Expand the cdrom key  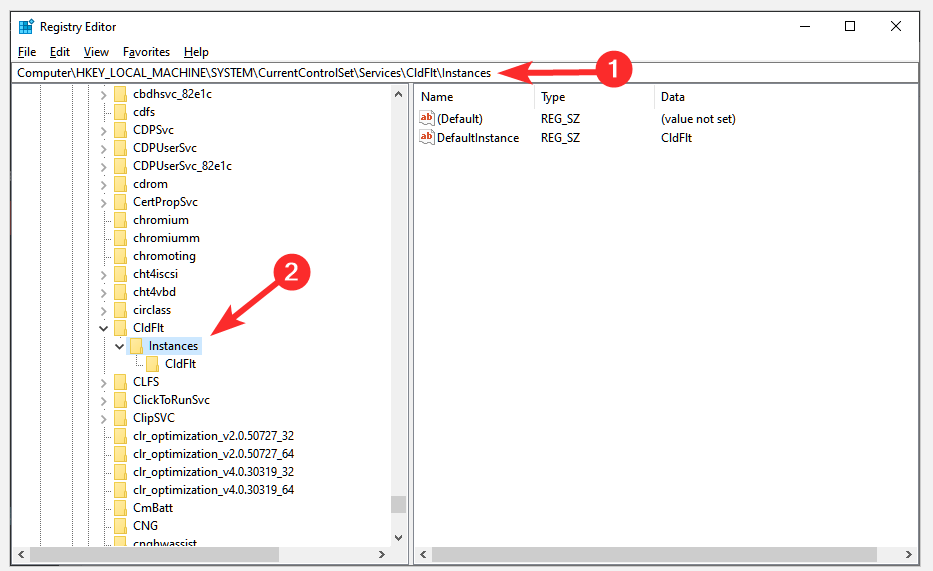[104, 185]
